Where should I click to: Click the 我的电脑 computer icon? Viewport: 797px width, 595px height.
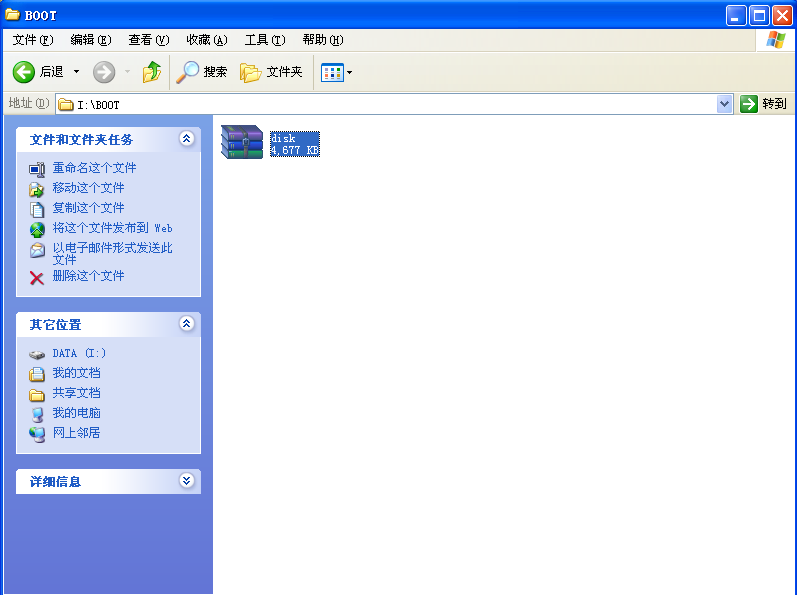tap(37, 414)
